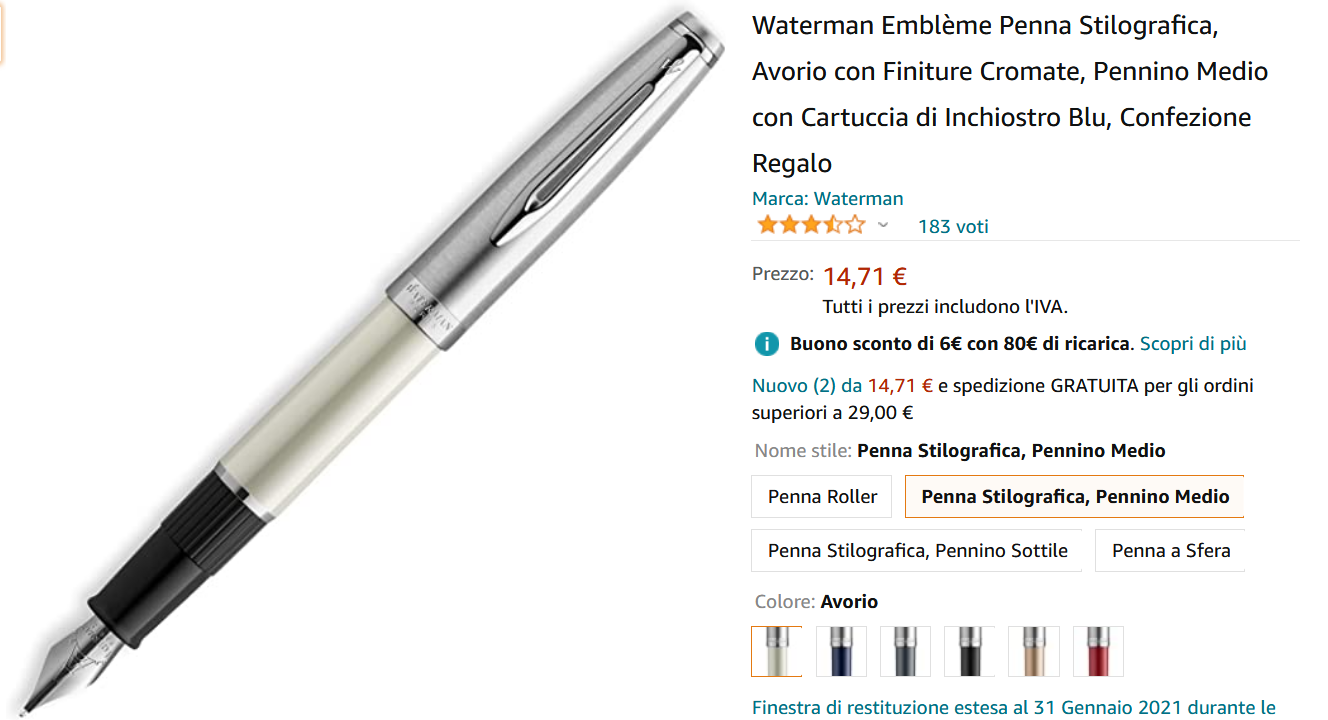The height and width of the screenshot is (720, 1328).
Task: Follow the Scopri di più link
Action: pos(1193,344)
